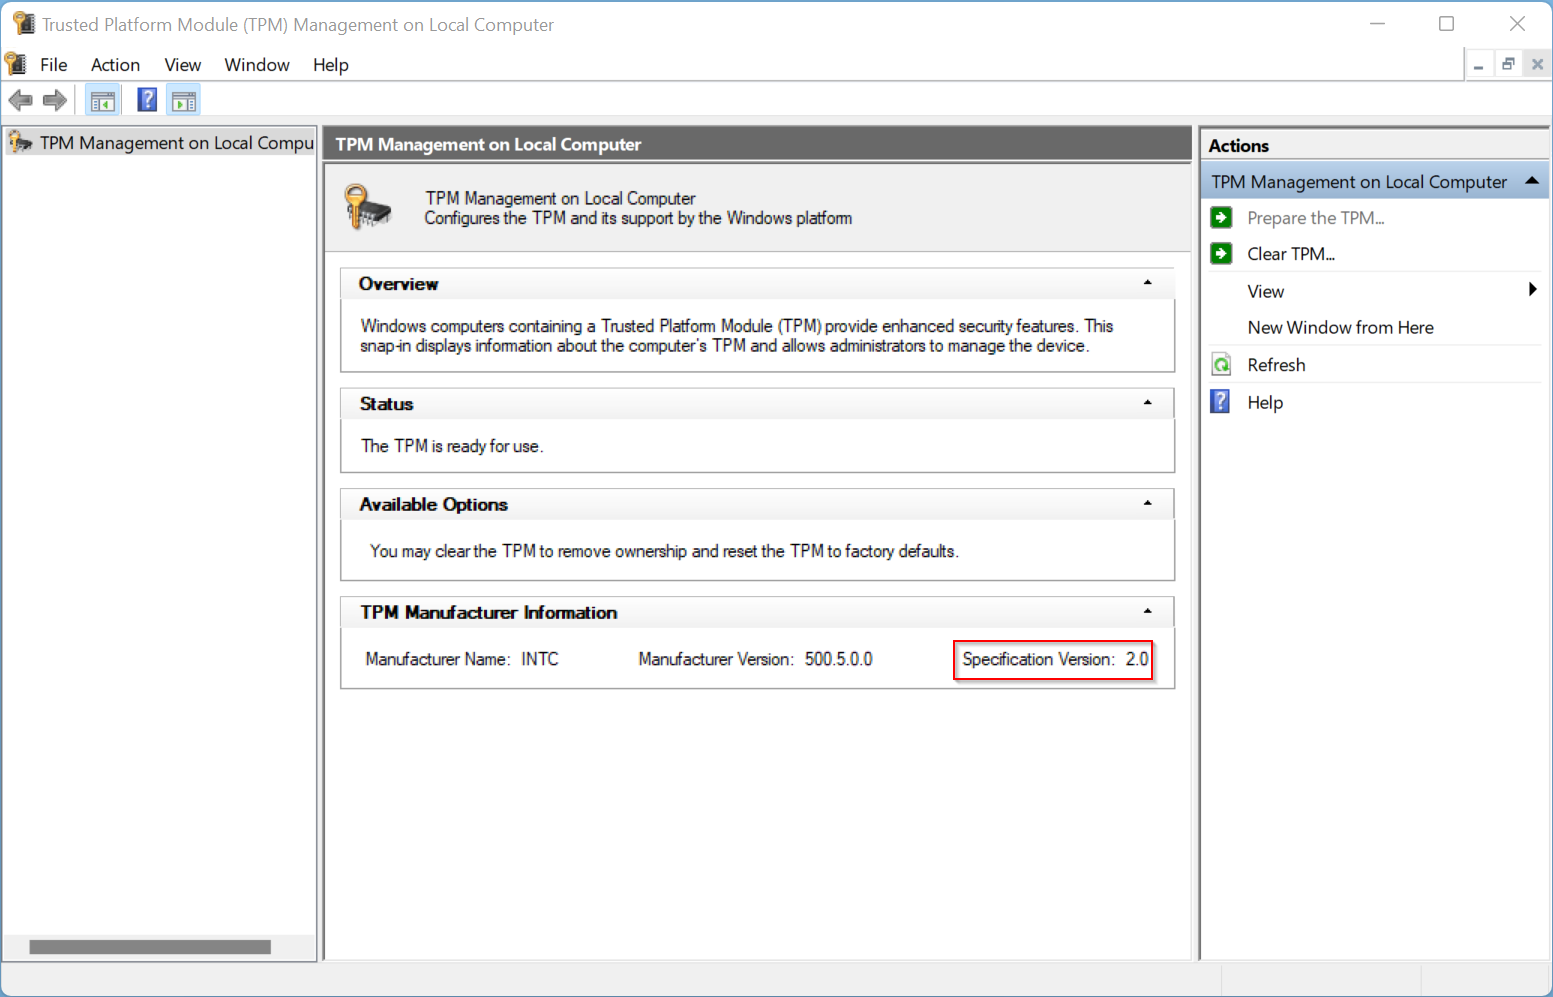Click Help text in the Actions pane
Screen dimensions: 1553x997
pyautogui.click(x=1265, y=402)
